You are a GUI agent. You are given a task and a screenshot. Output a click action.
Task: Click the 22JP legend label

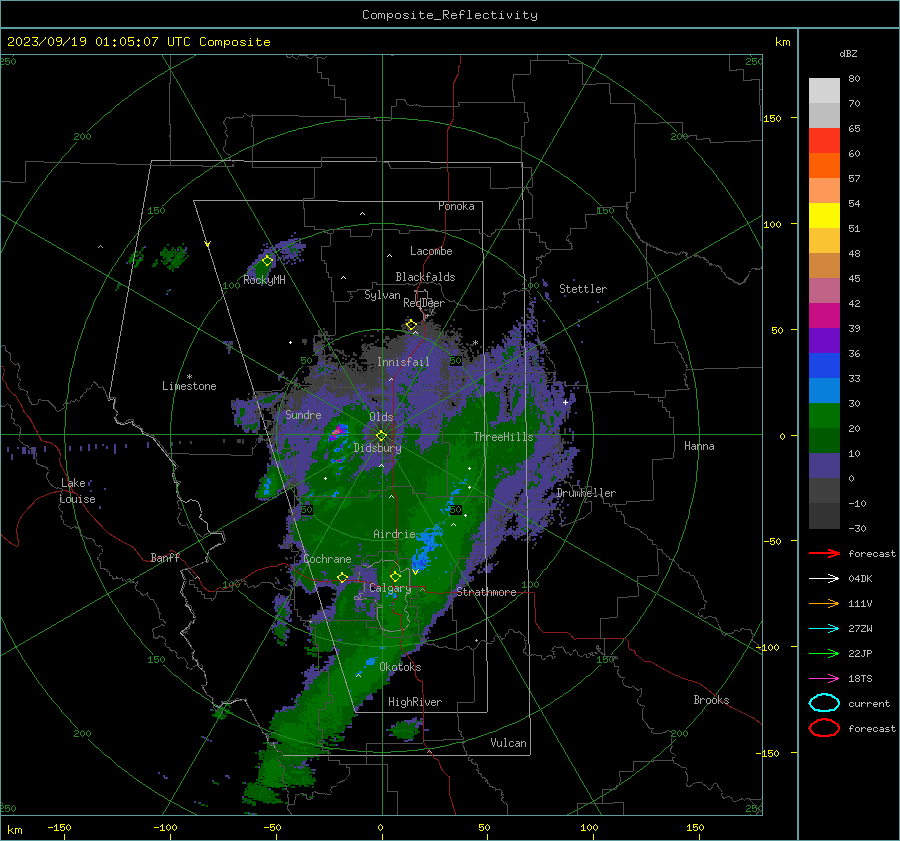[x=860, y=653]
